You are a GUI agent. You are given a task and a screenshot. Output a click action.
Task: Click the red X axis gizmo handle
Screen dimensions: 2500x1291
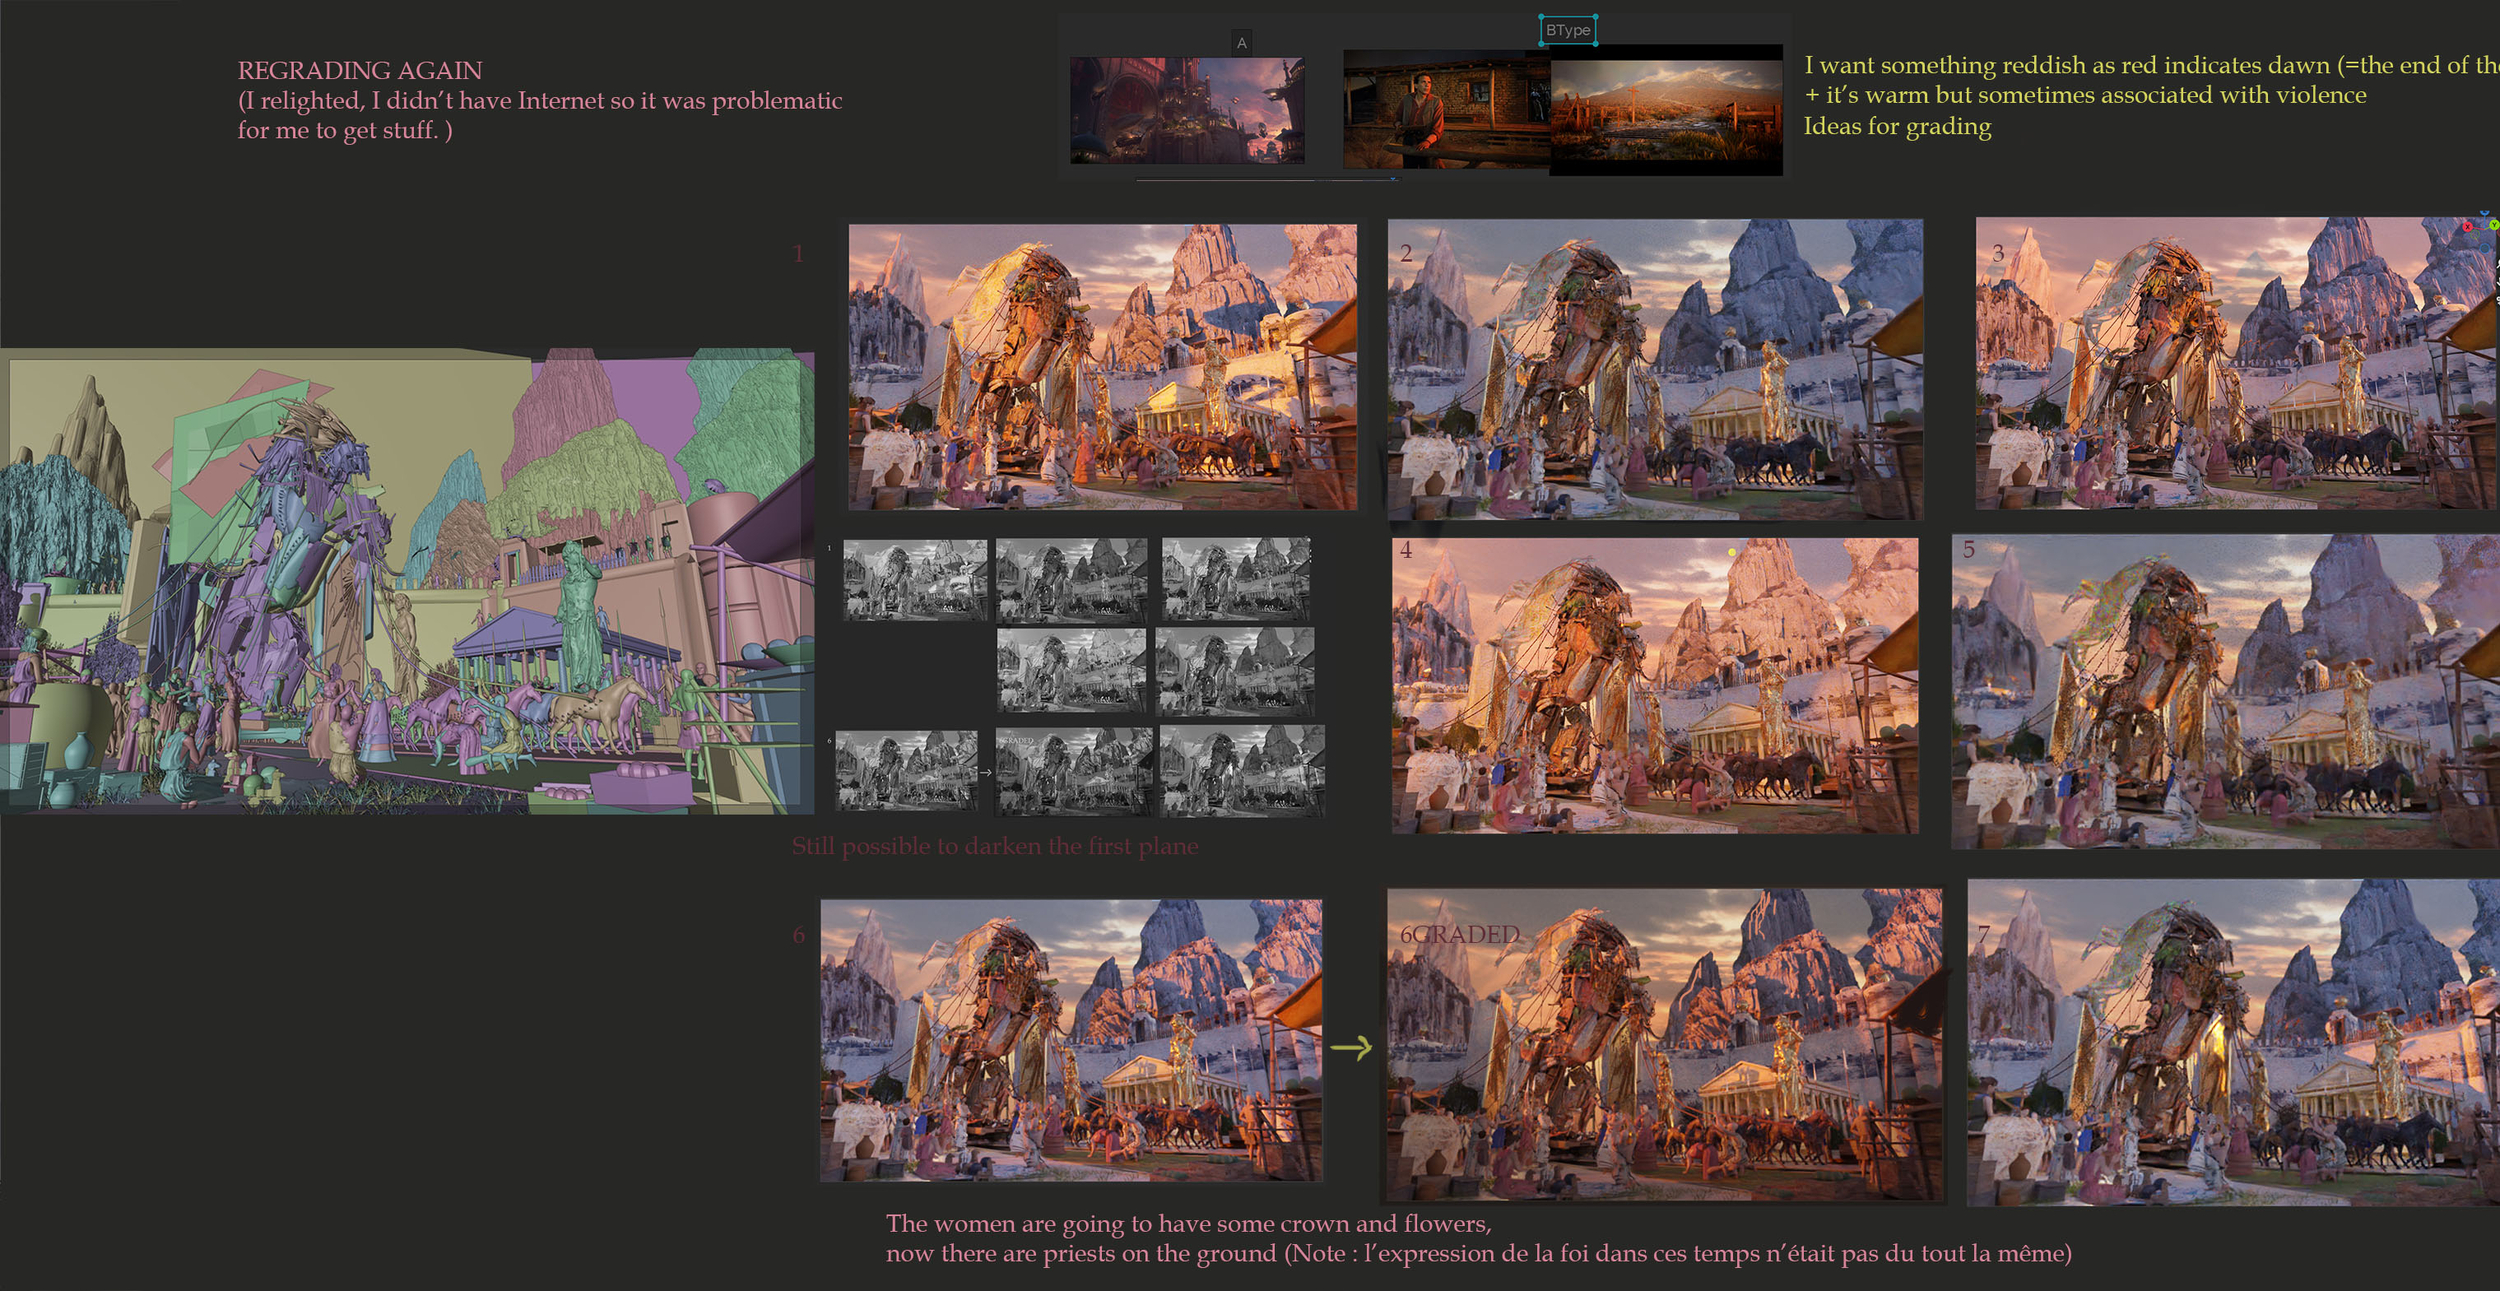click(x=2468, y=227)
